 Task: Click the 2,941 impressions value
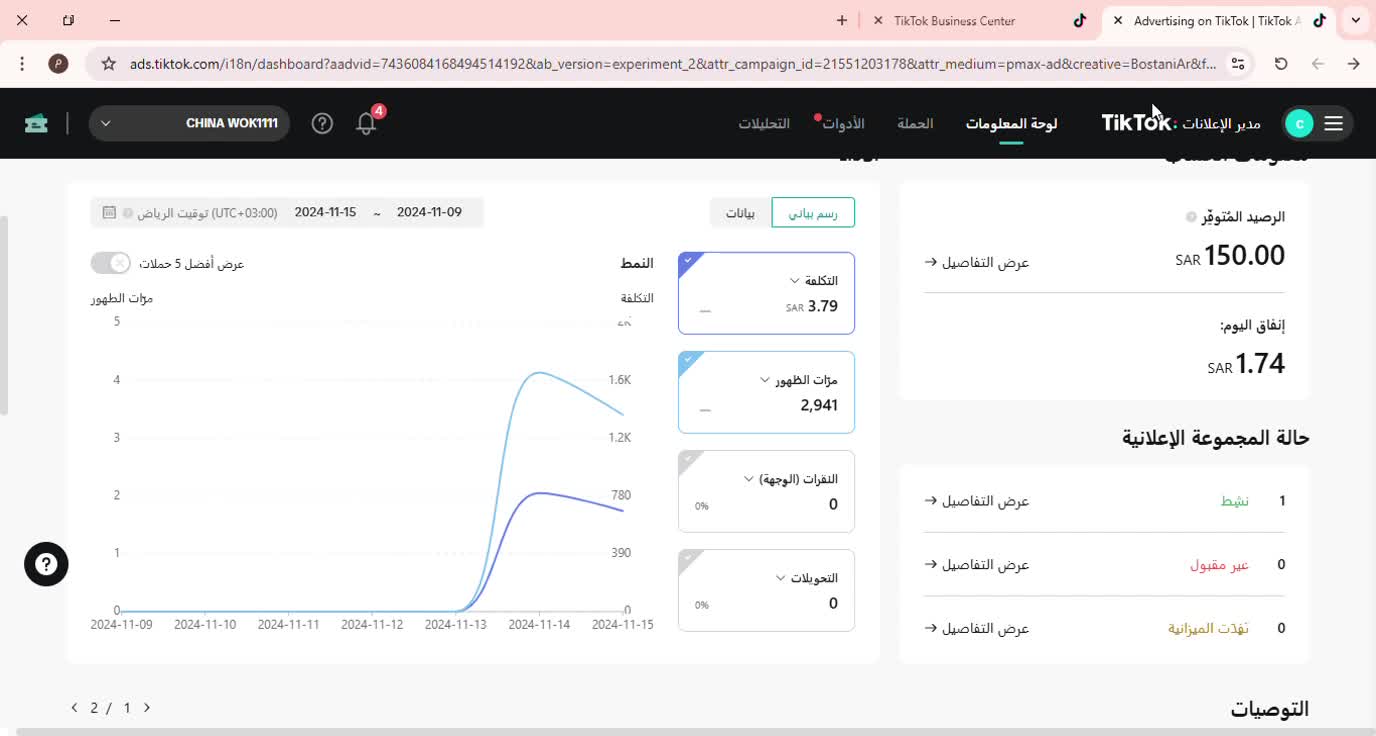[819, 405]
